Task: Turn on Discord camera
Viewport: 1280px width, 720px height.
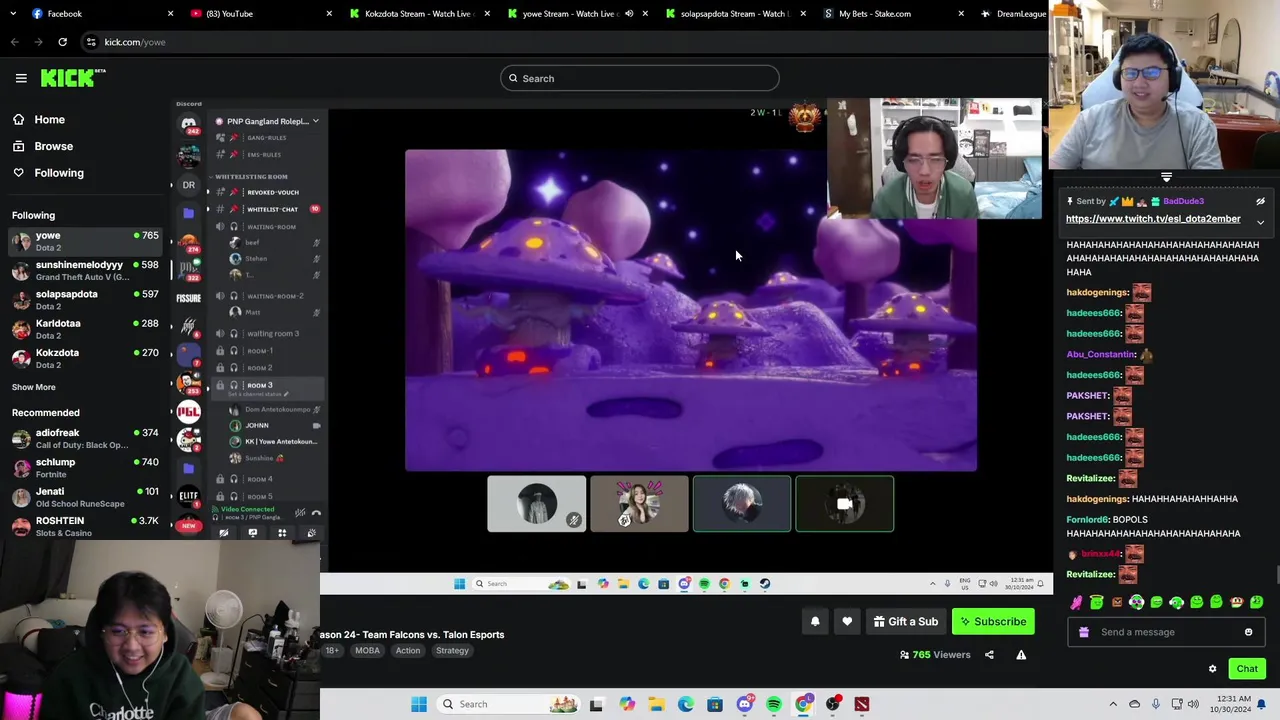Action: [x=224, y=533]
